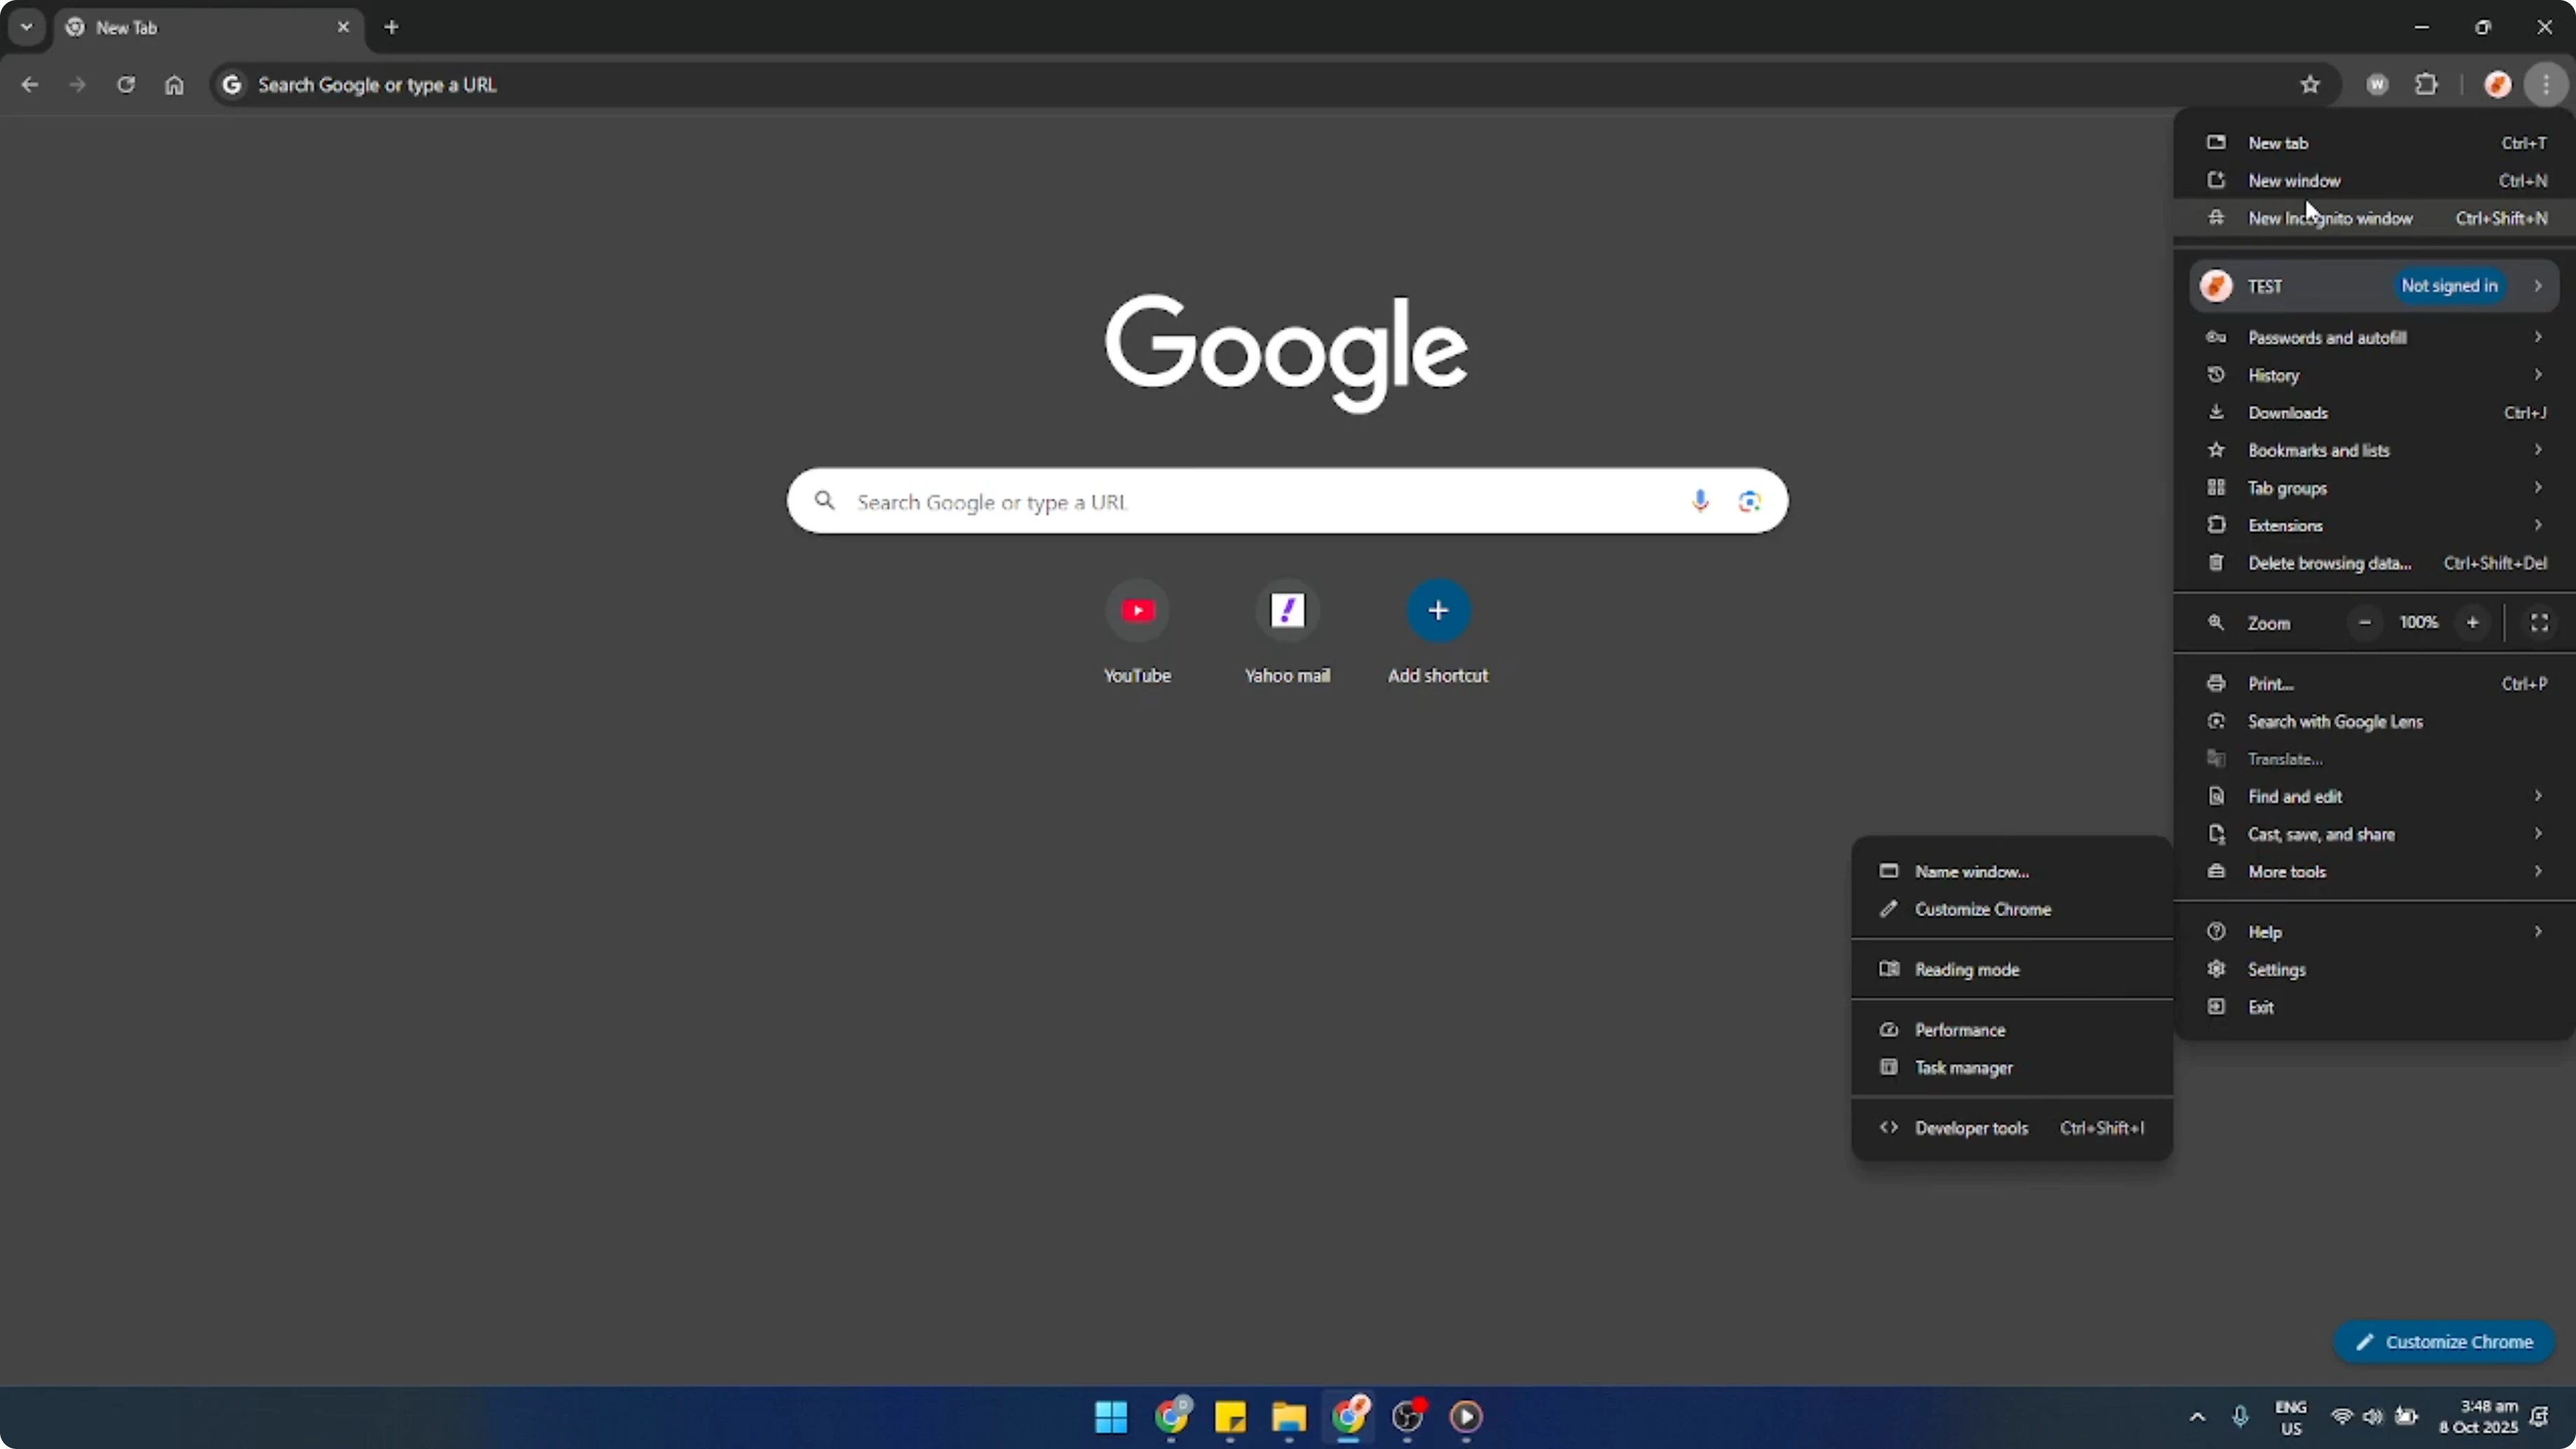Screen dimensions: 2576x1449
Task: Open the Yahoo mail shortcut tile
Action: click(x=1287, y=632)
